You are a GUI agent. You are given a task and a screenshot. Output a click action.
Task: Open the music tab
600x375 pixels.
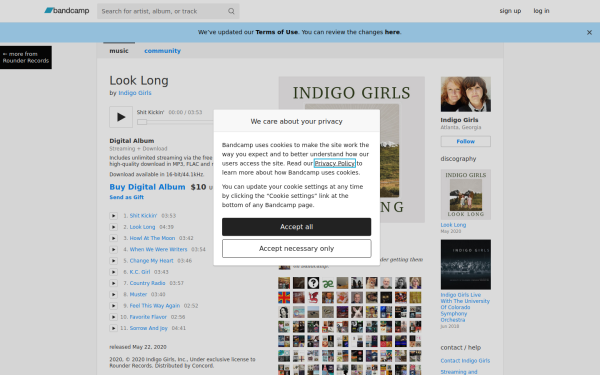click(x=119, y=51)
